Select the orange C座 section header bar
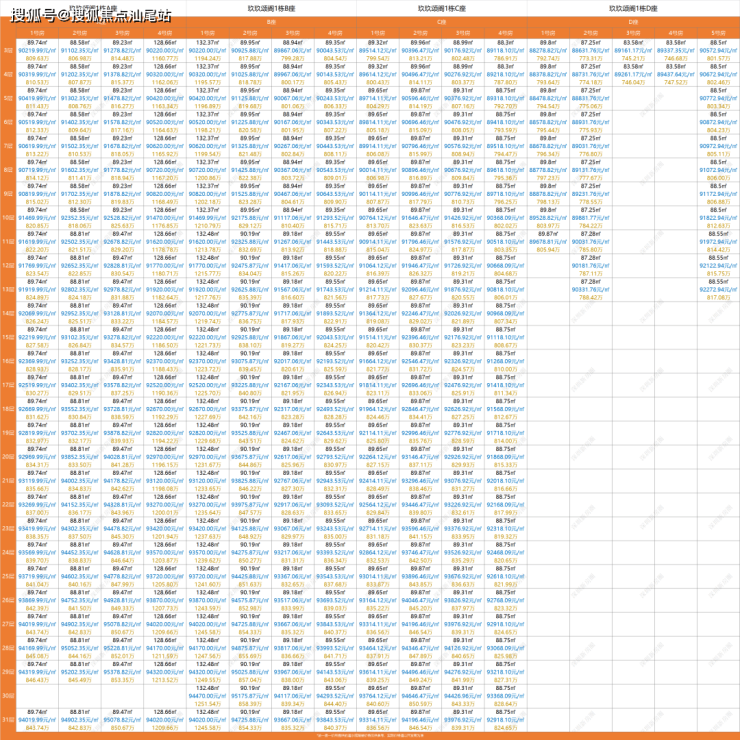 pos(441,20)
